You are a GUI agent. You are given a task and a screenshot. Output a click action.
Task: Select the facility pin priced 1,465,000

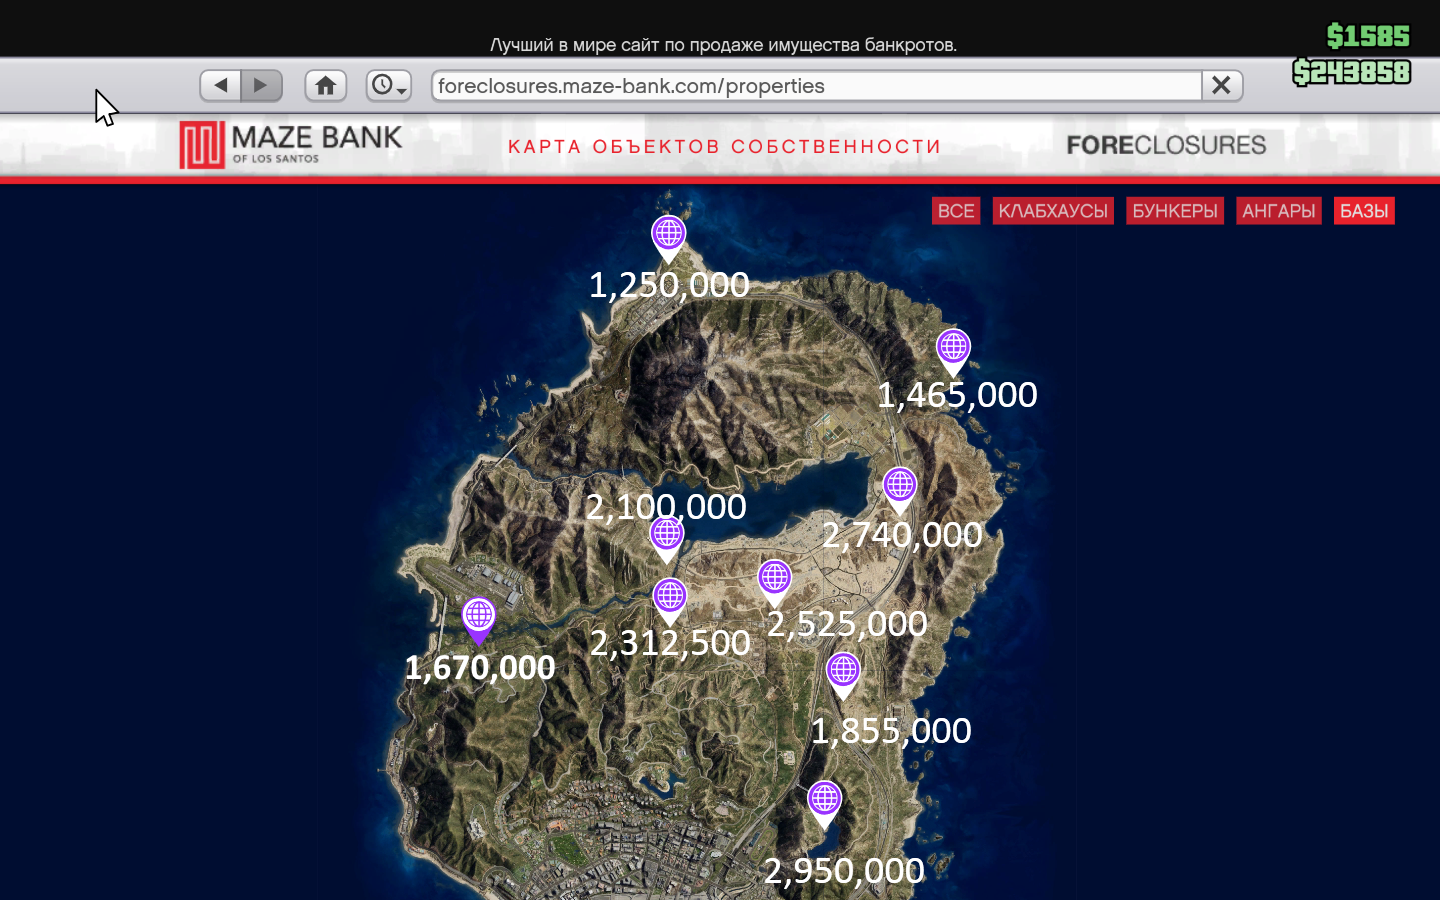coord(953,351)
